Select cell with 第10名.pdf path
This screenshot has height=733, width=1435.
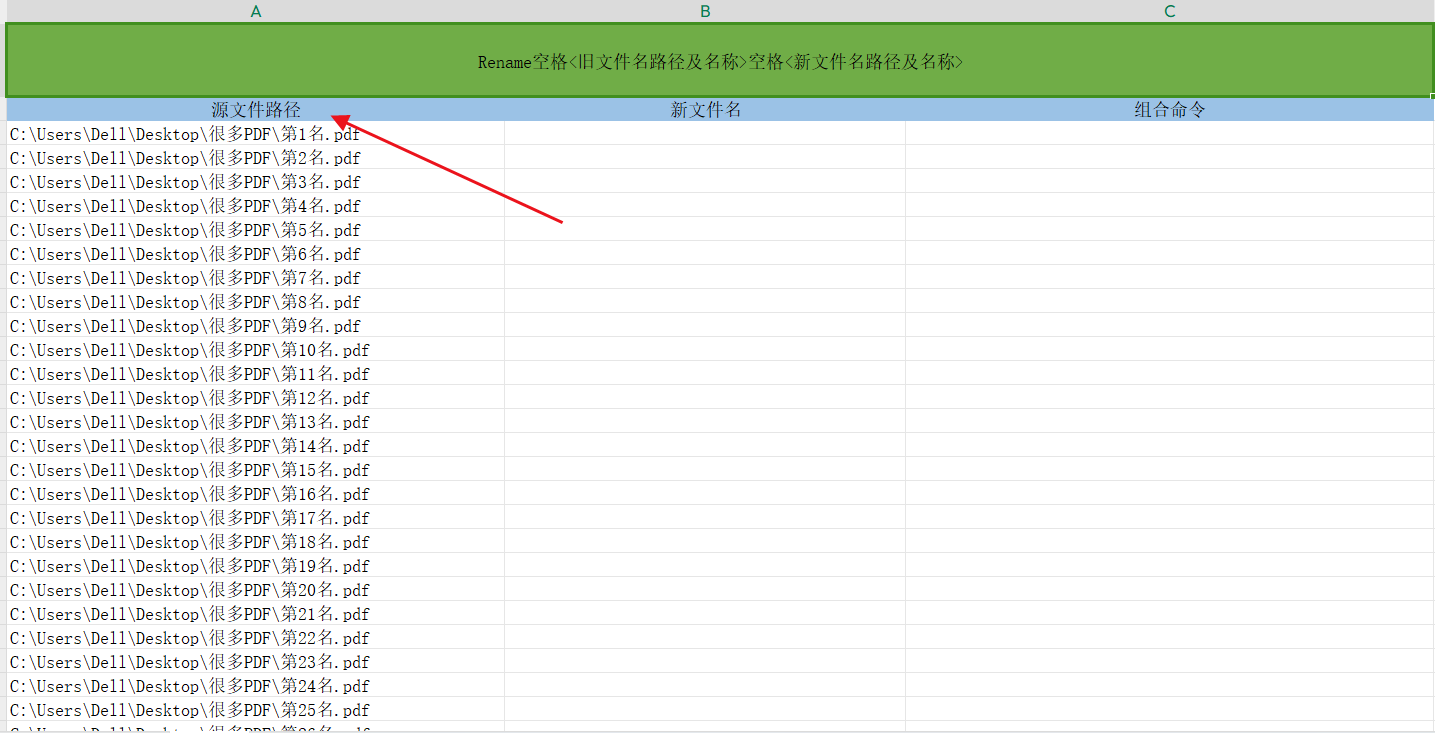click(256, 349)
